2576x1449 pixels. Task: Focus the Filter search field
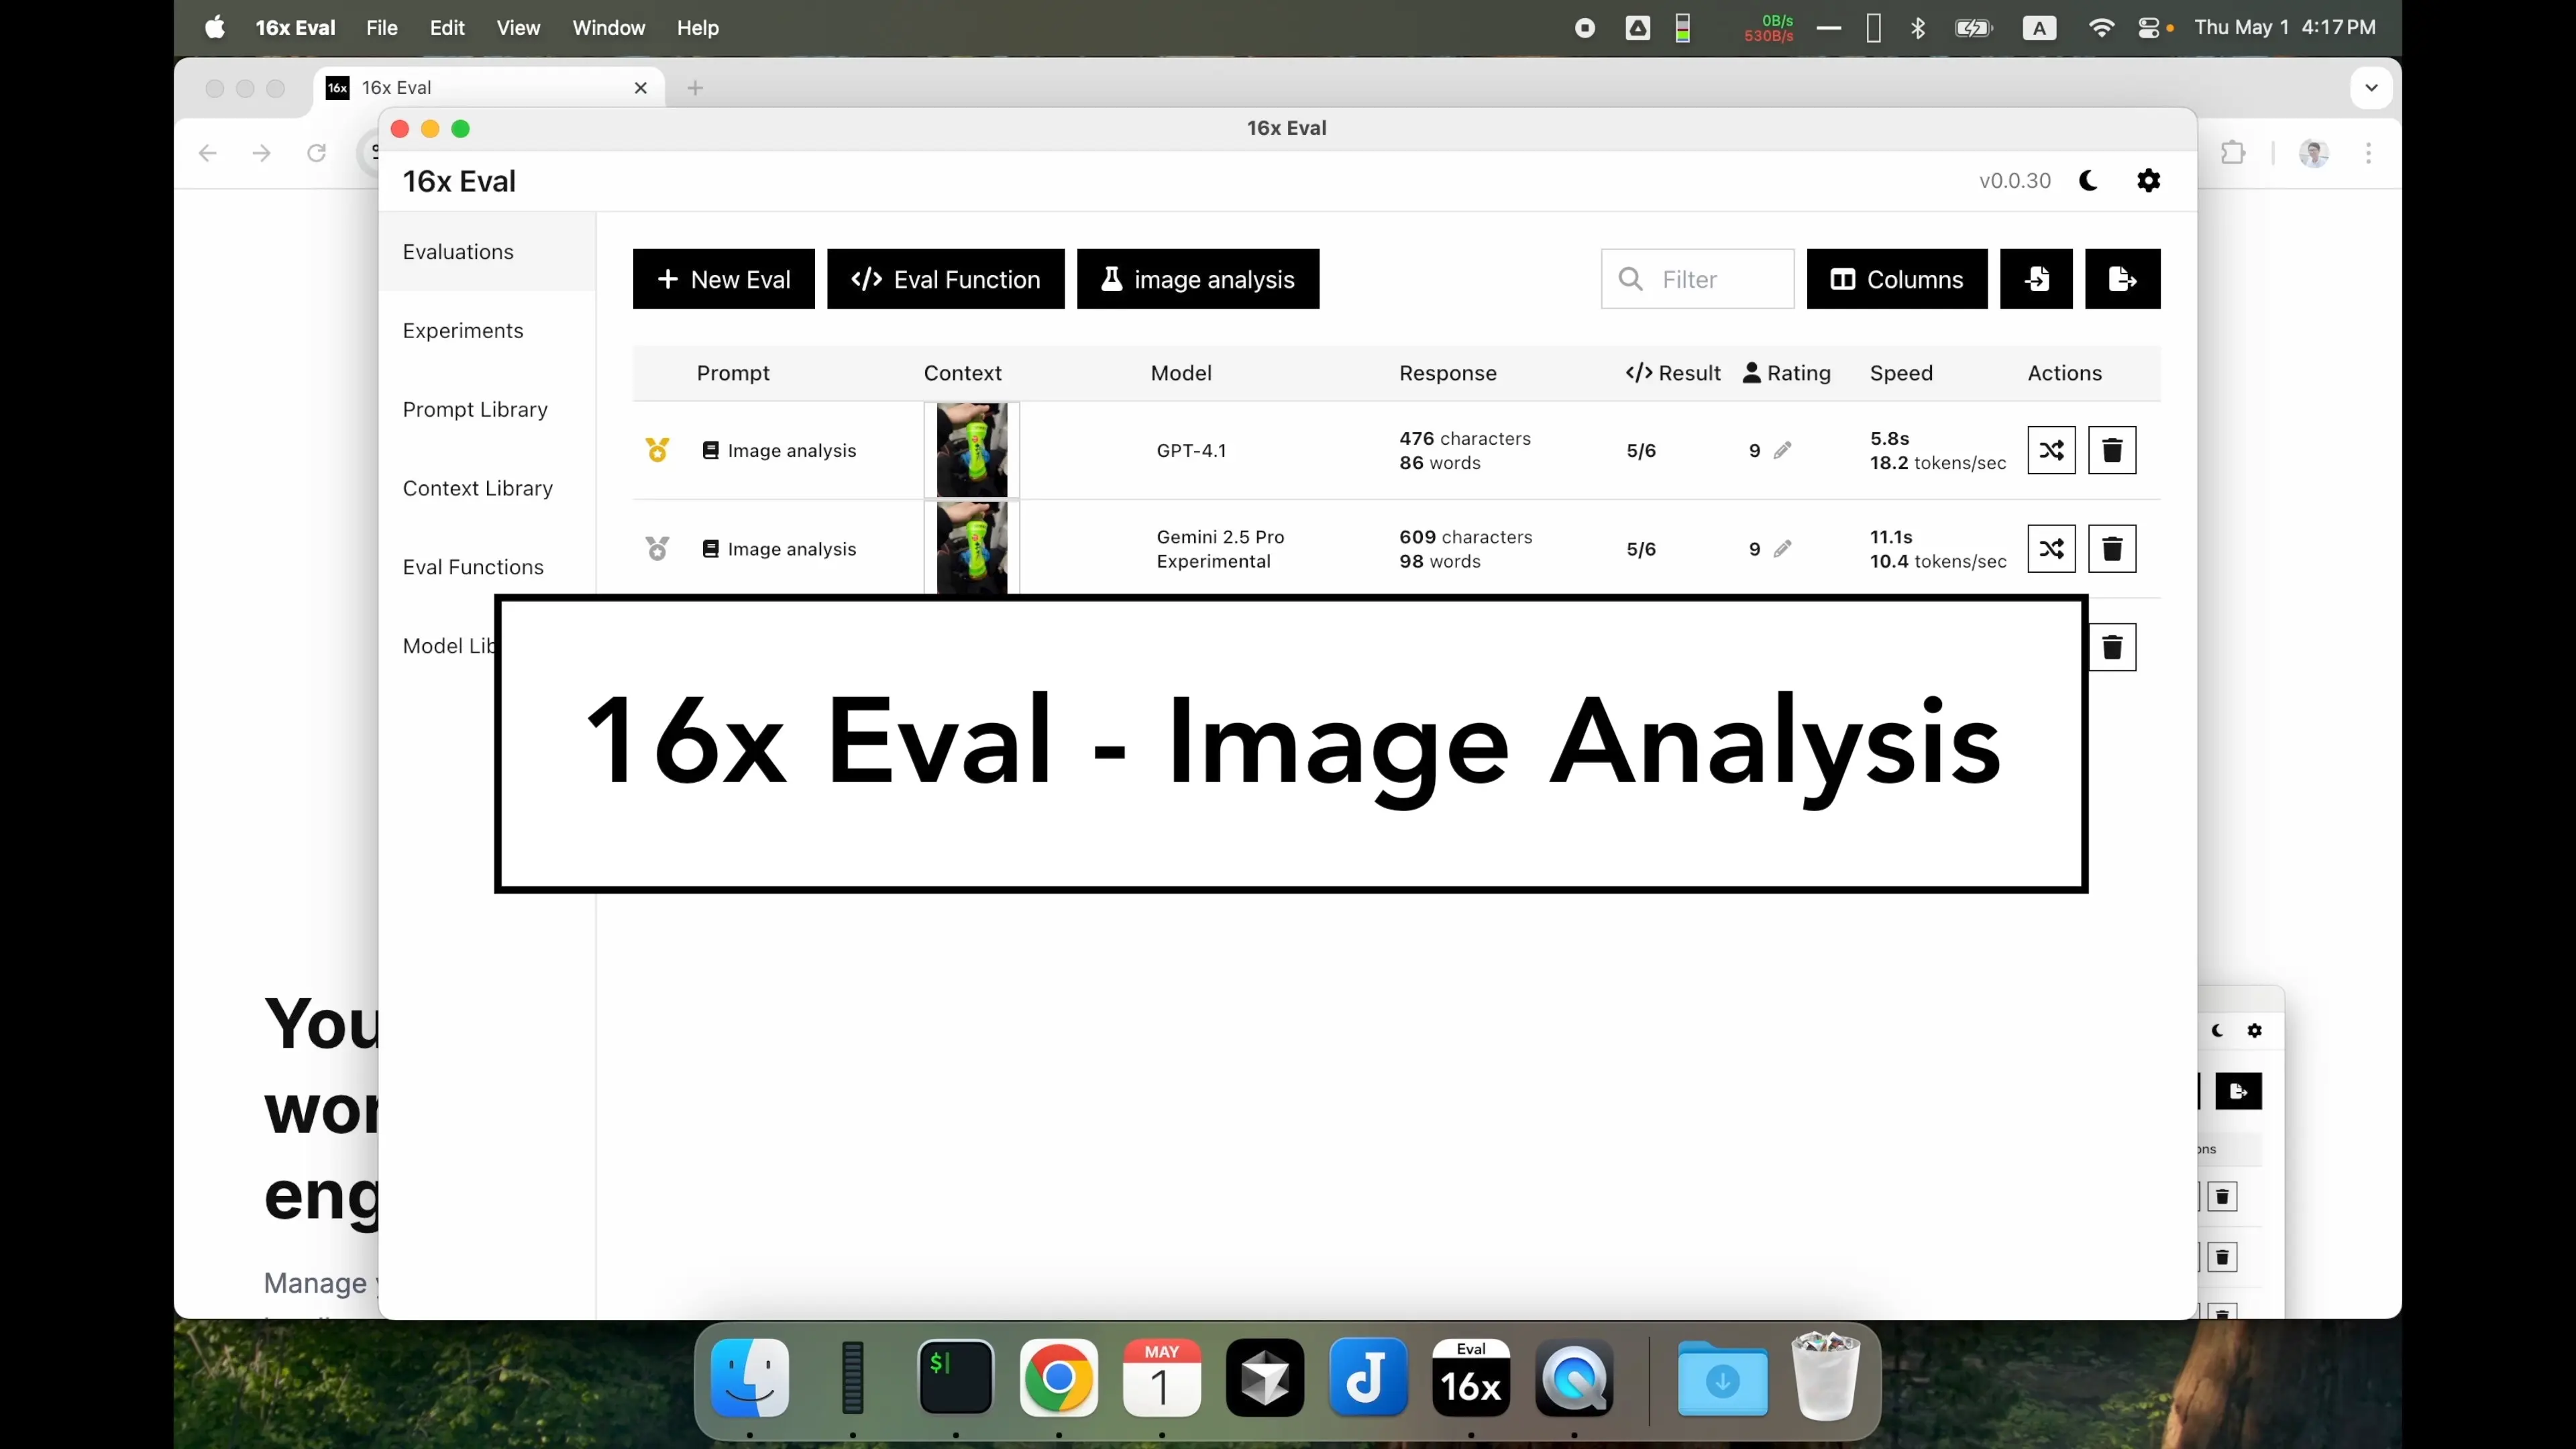pos(1697,279)
